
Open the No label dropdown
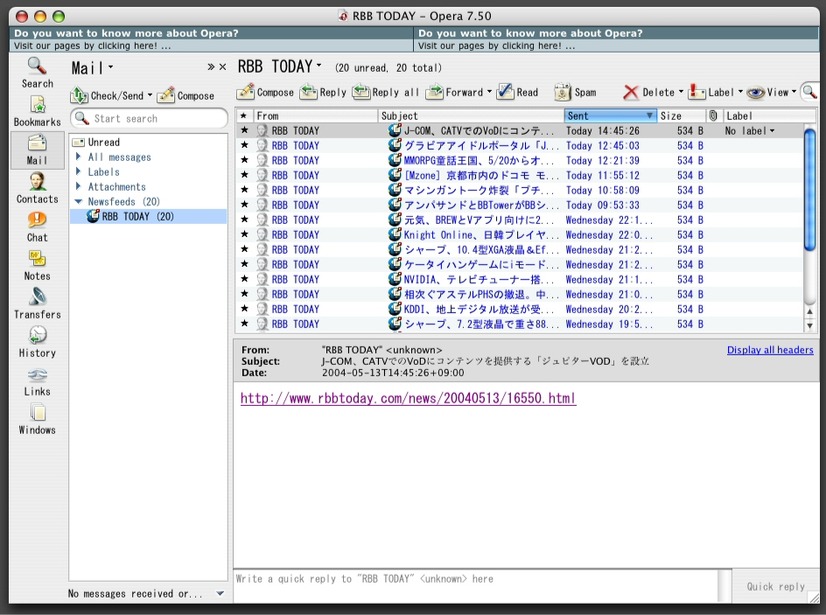click(x=750, y=131)
